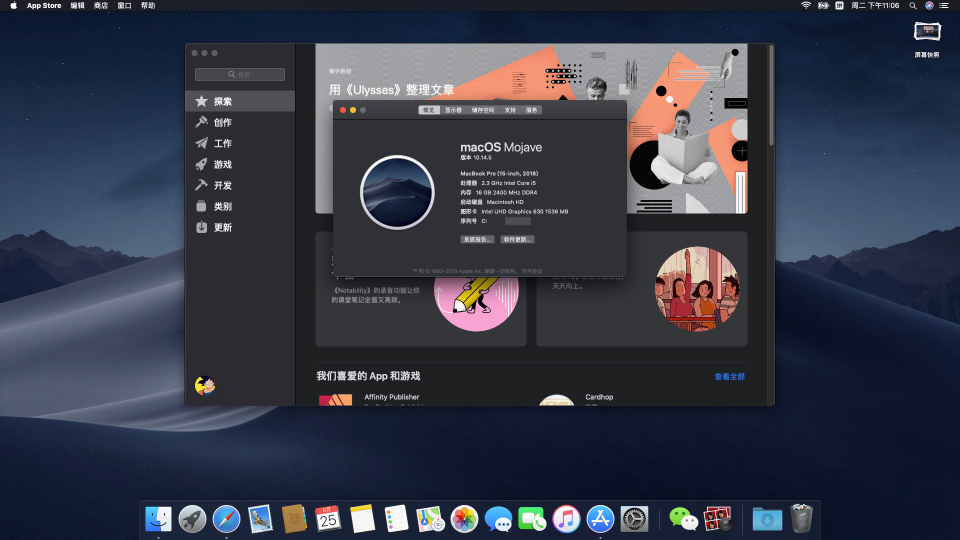Open iTunes from the Dock

[566, 519]
